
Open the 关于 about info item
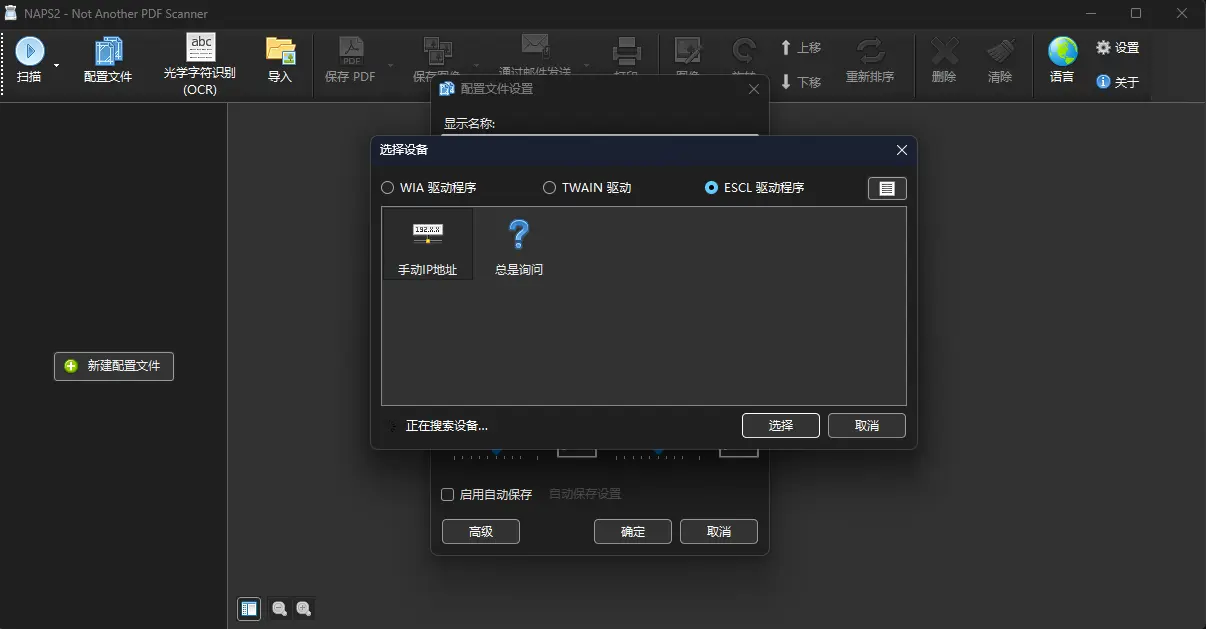1118,82
